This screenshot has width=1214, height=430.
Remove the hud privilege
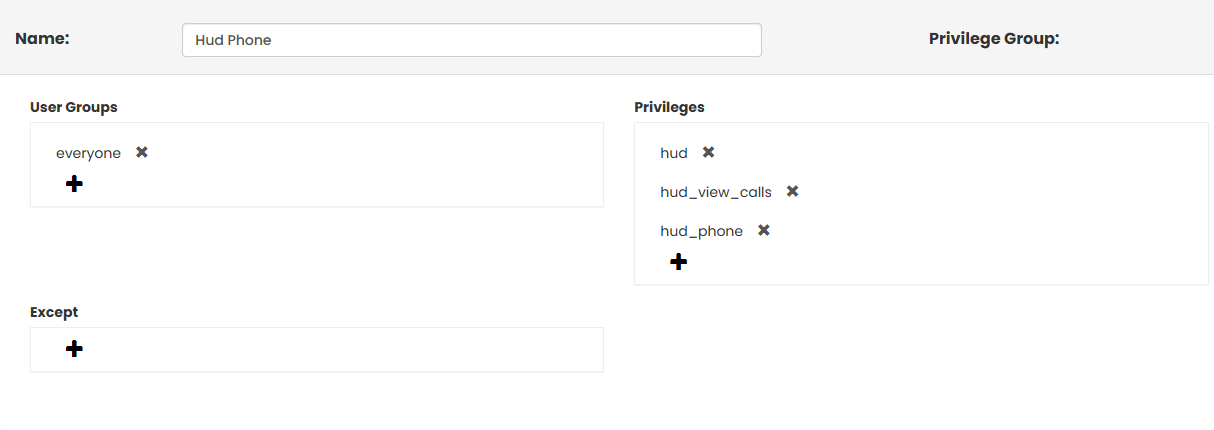(708, 153)
